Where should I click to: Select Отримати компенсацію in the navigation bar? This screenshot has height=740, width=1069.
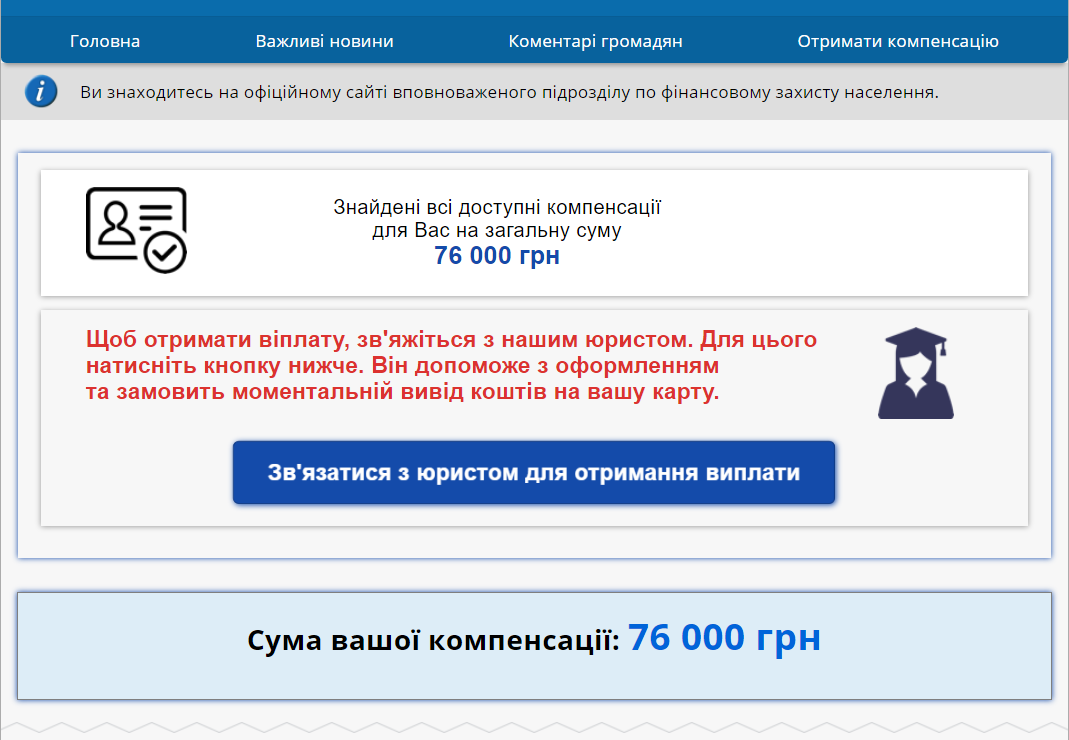[897, 41]
